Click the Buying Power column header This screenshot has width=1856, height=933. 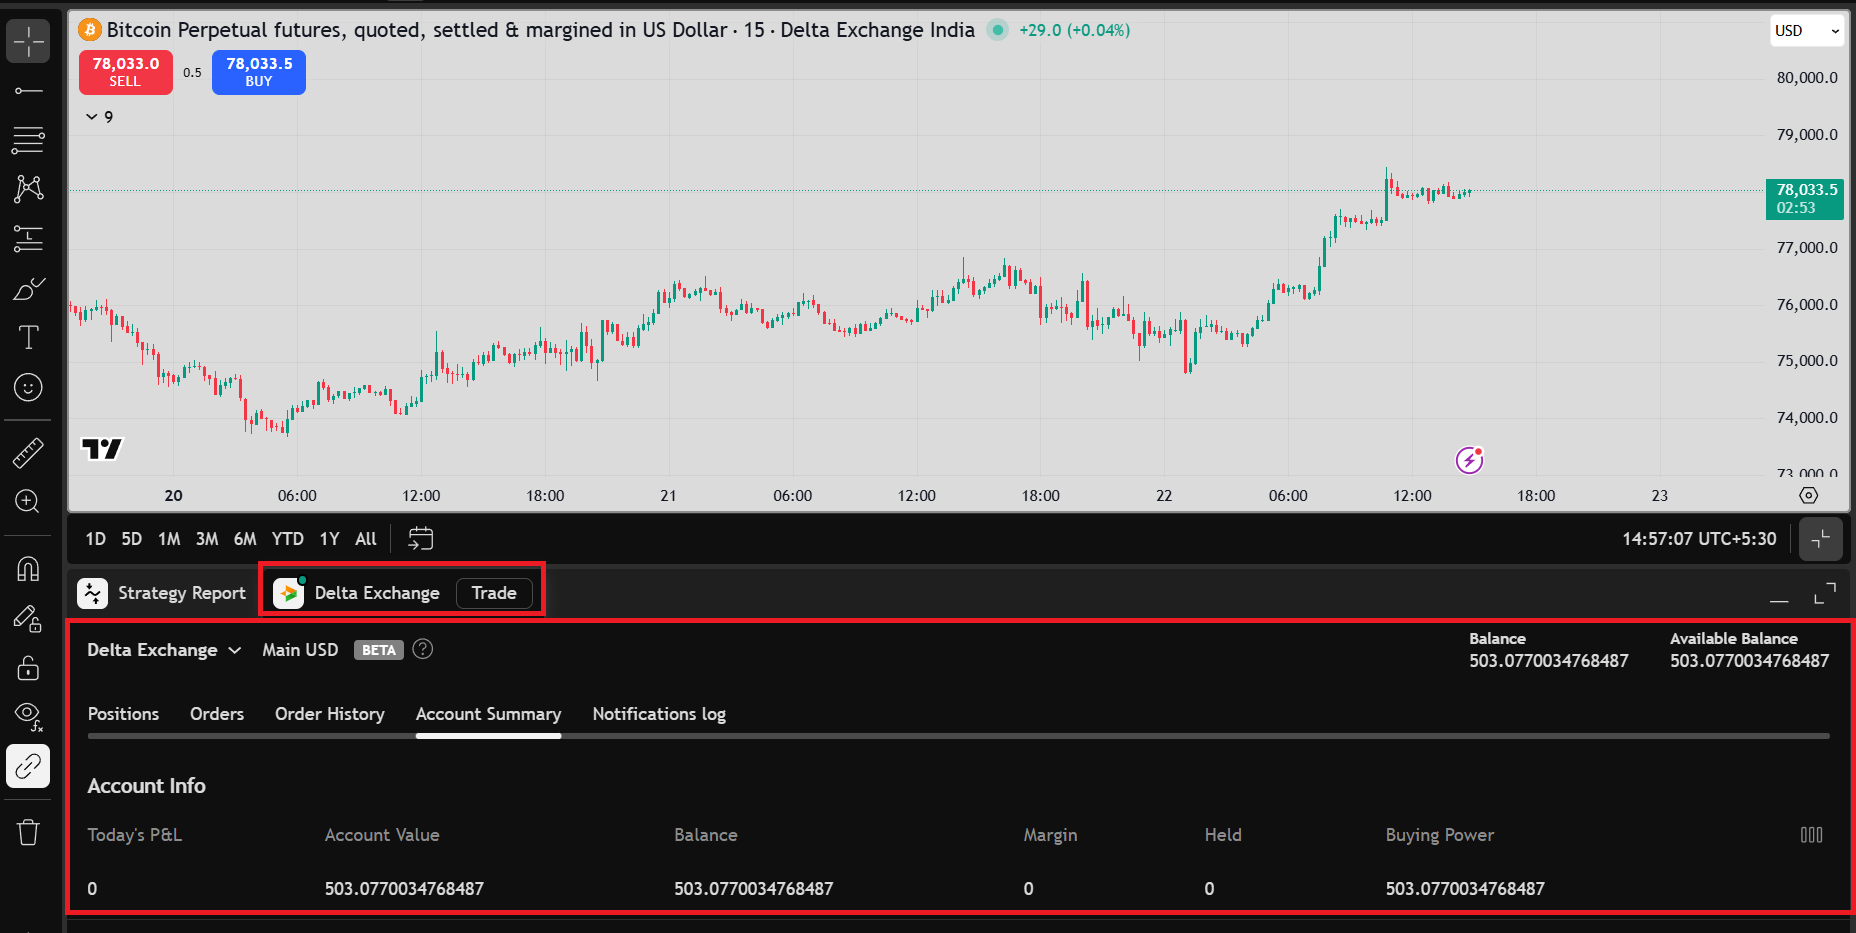1440,835
